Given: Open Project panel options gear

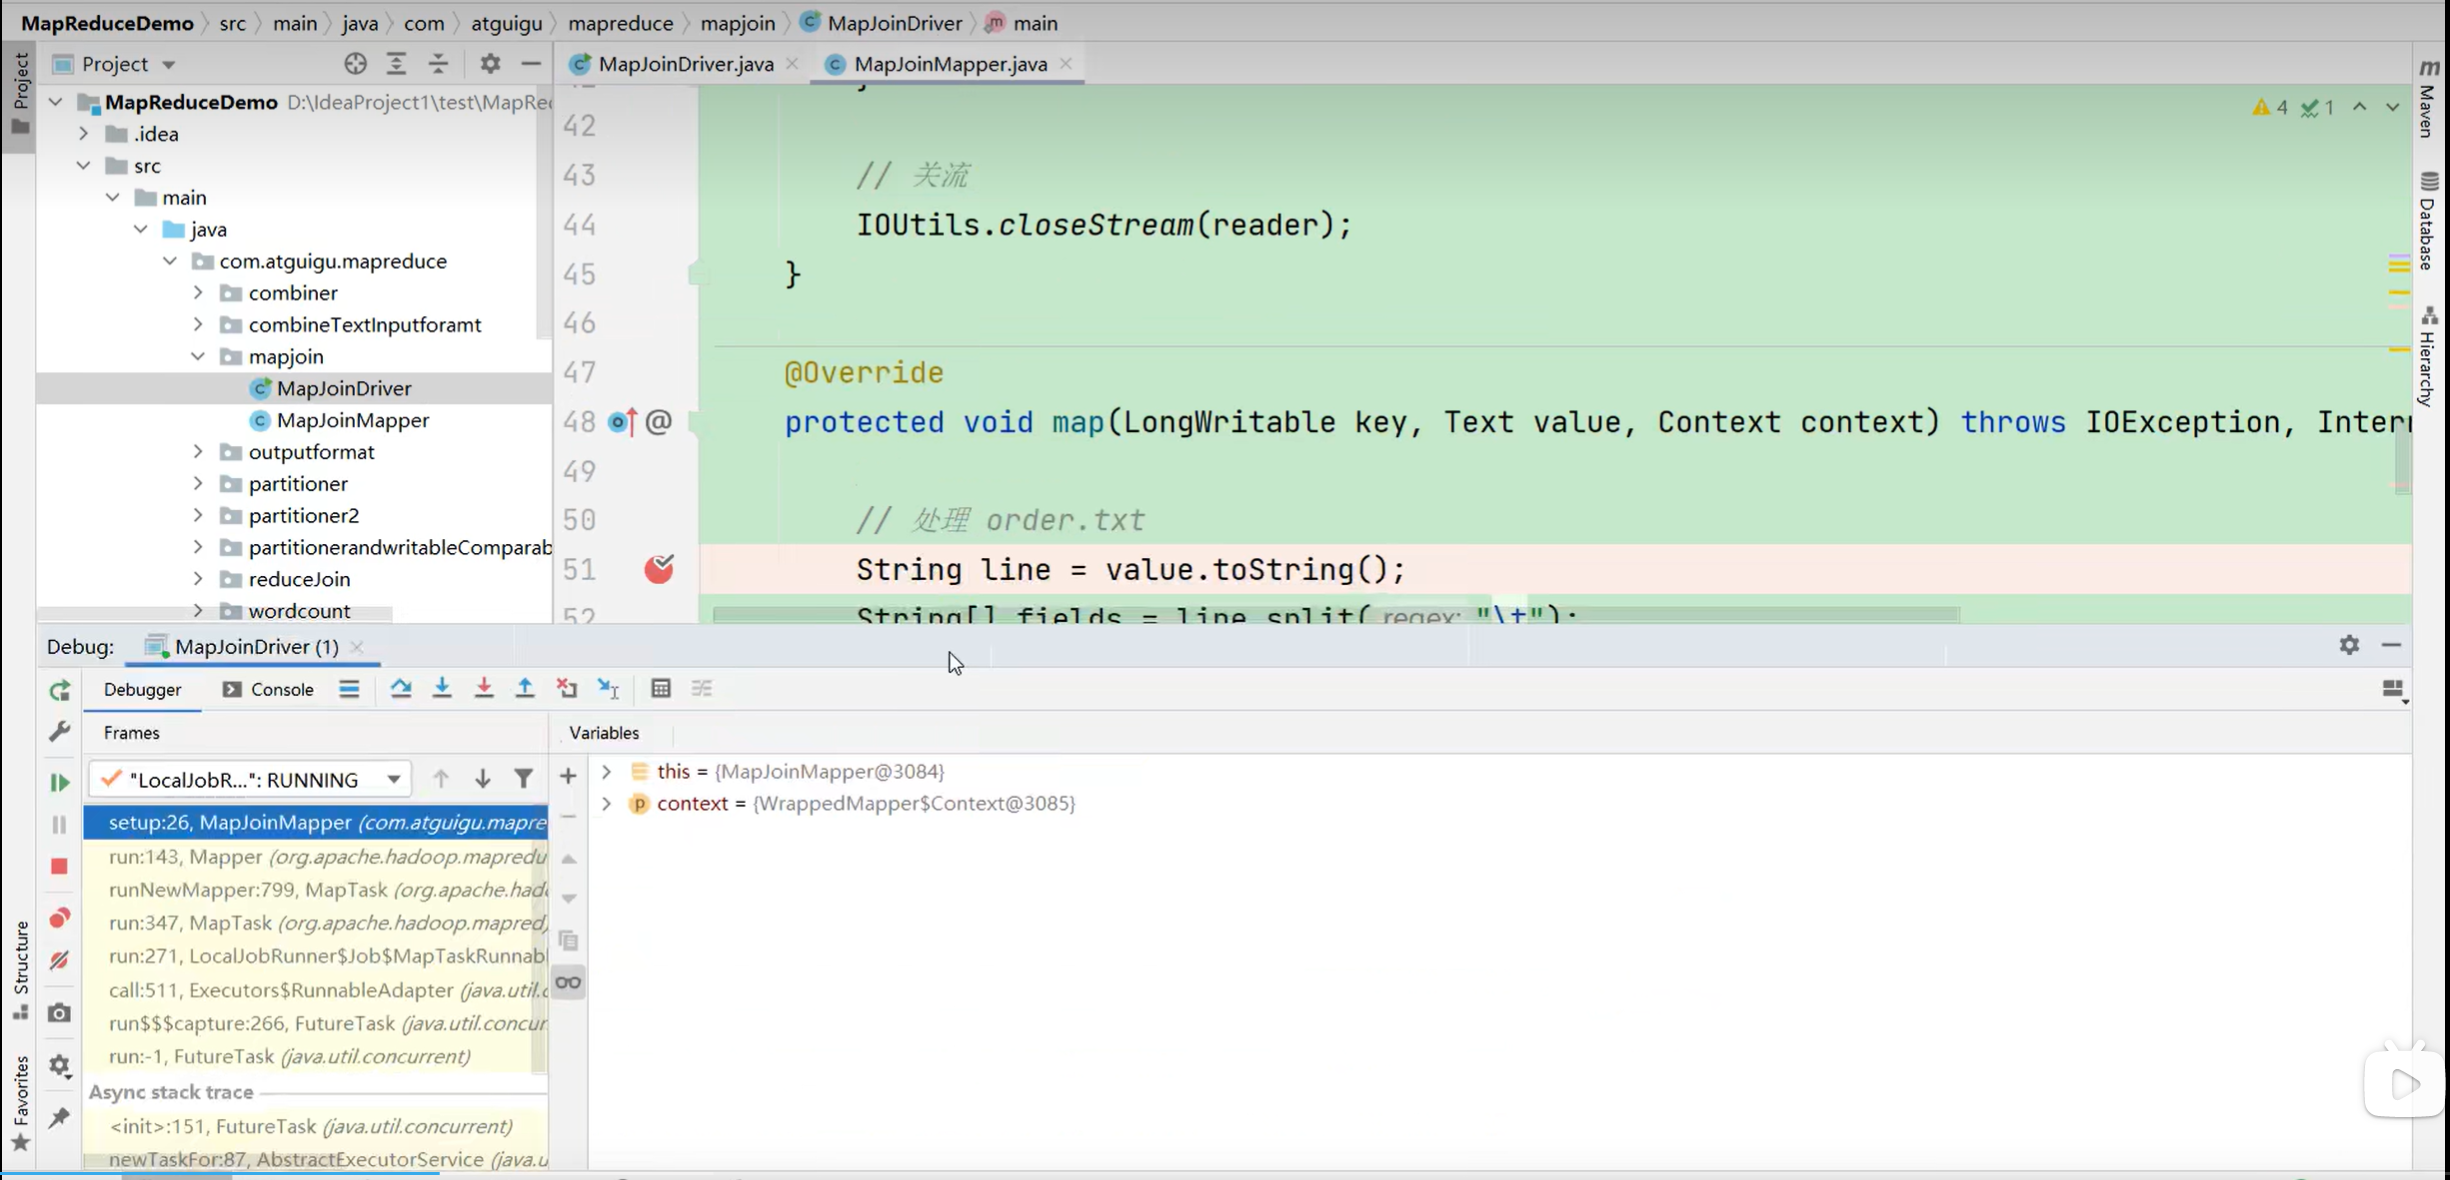Looking at the screenshot, I should point(490,64).
